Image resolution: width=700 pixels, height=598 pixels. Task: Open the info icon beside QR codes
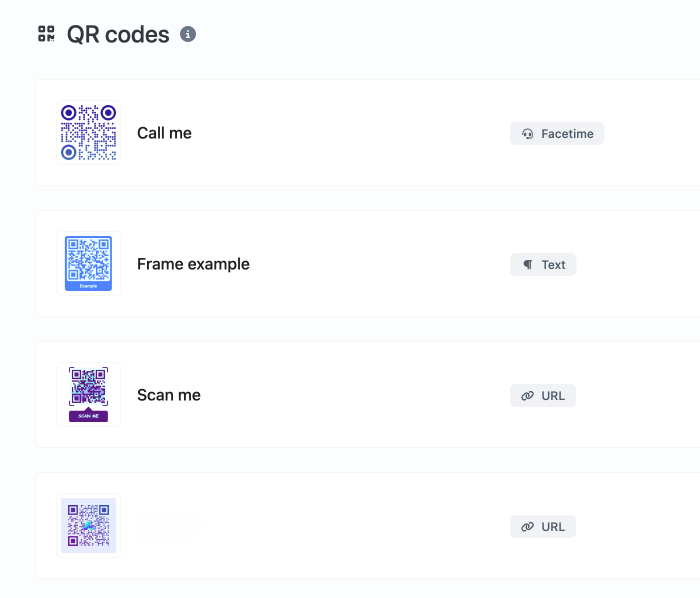(188, 34)
